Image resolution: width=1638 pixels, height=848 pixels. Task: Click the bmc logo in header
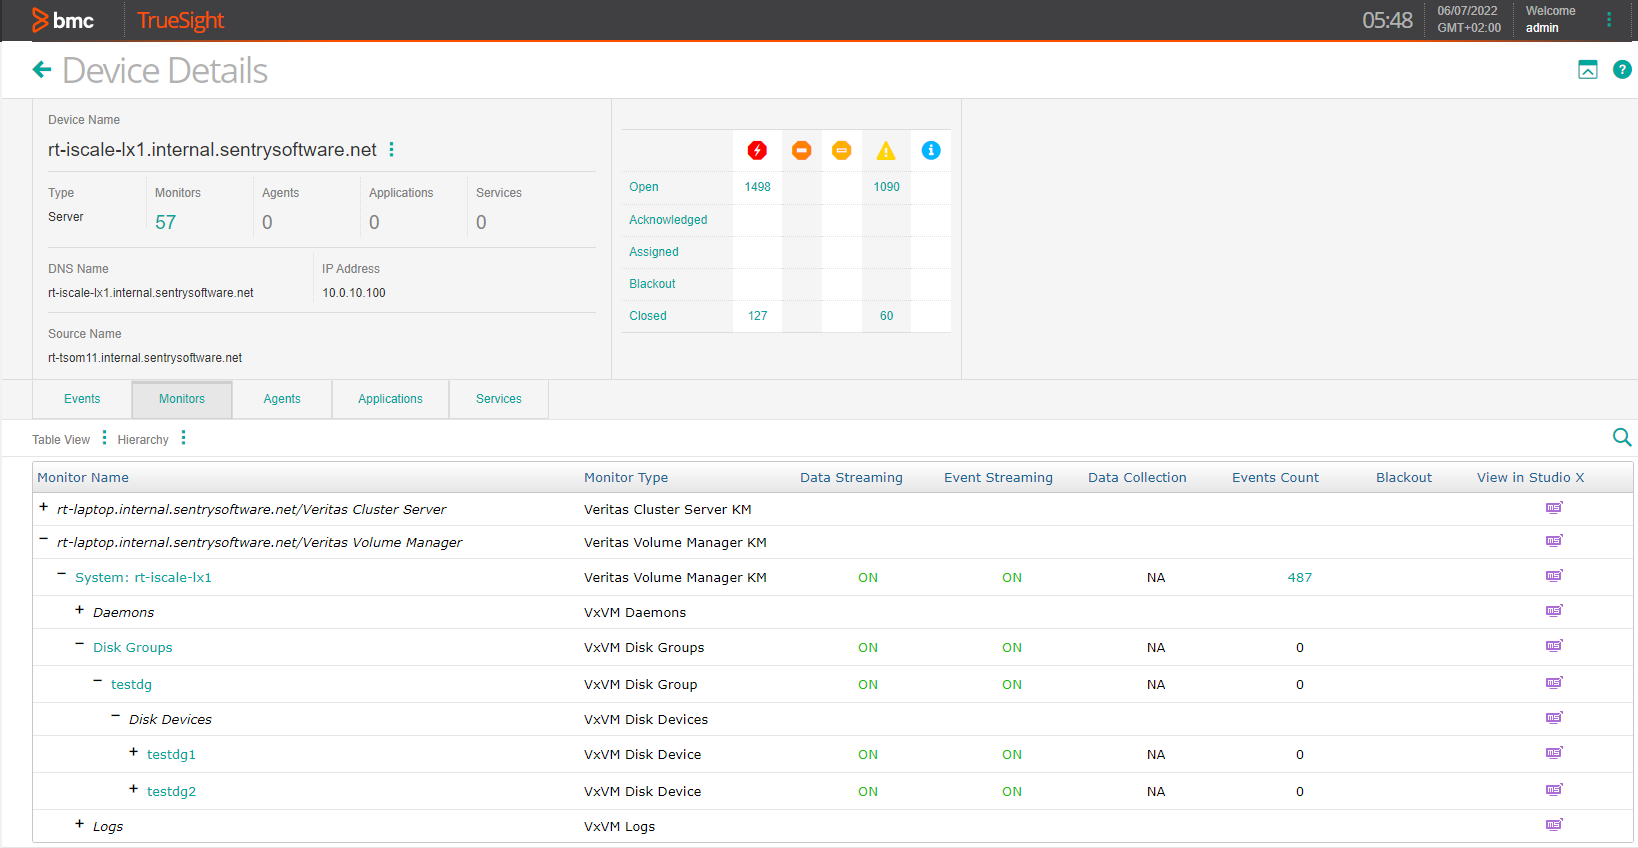(63, 20)
